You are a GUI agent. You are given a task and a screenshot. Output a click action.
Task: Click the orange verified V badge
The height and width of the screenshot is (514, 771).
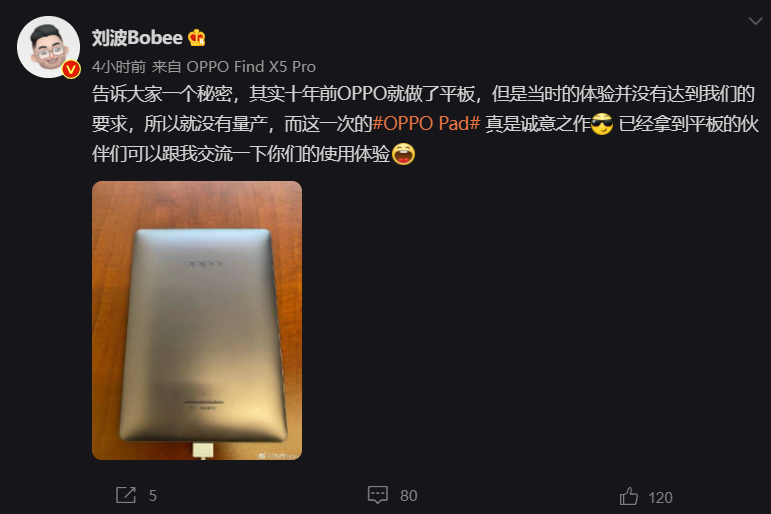click(71, 69)
